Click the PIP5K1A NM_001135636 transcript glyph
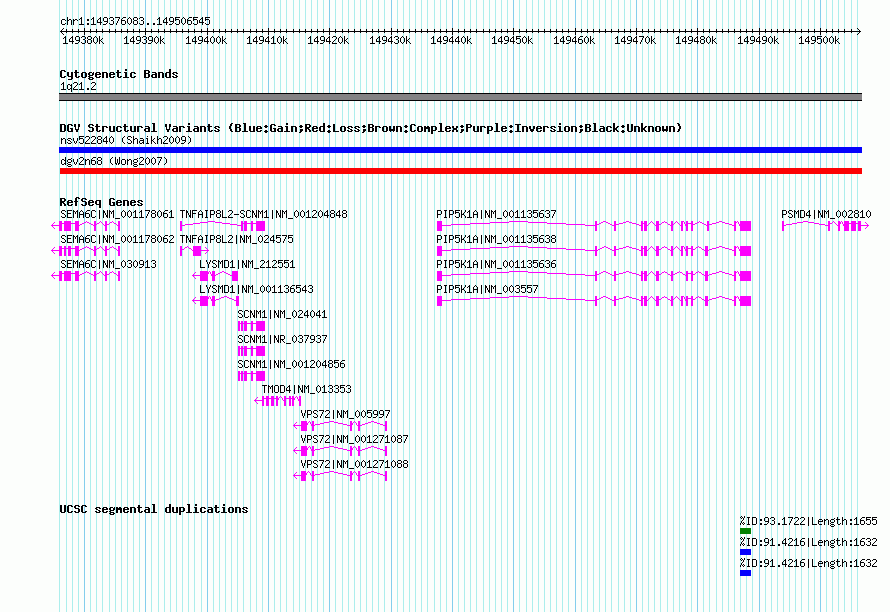Screen dimensions: 890x612 point(594,276)
